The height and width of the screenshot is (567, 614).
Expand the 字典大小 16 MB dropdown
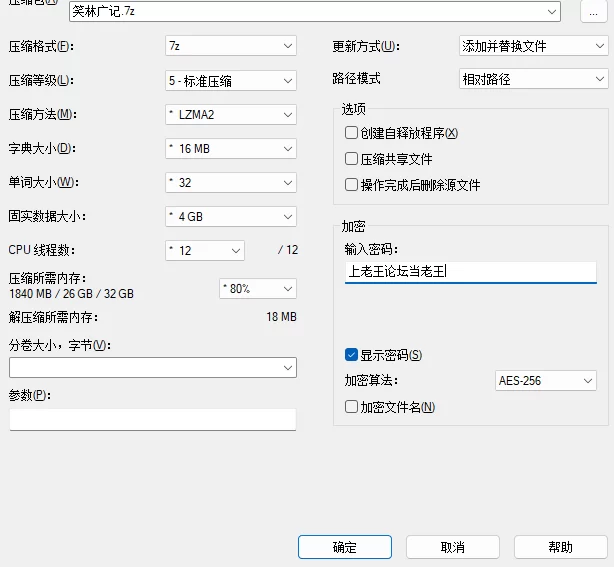pyautogui.click(x=230, y=148)
